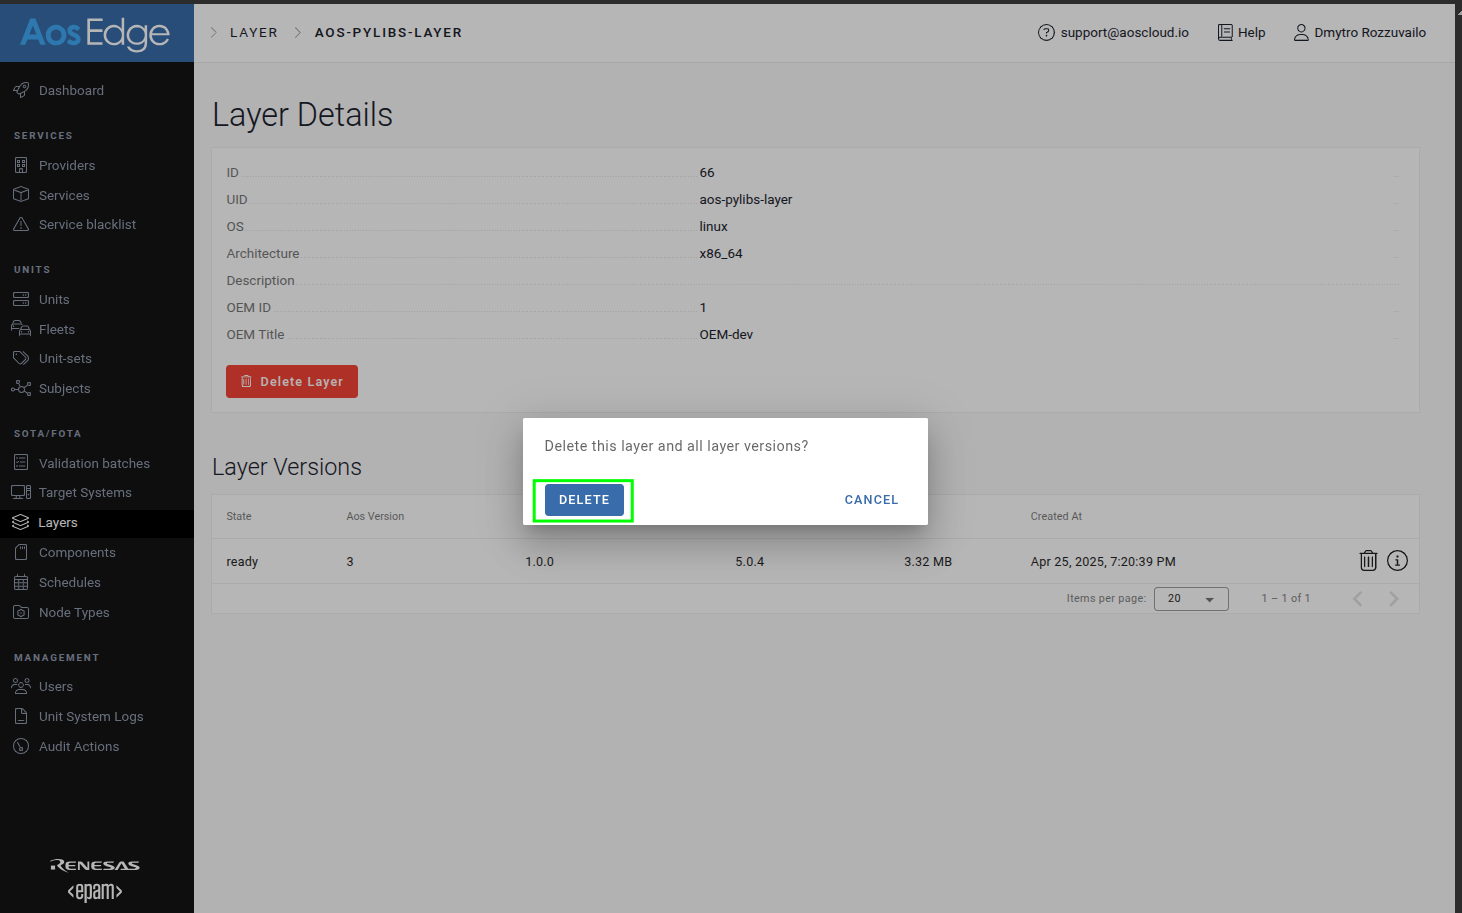Open the Help page from the top bar
1462x913 pixels.
(1240, 32)
